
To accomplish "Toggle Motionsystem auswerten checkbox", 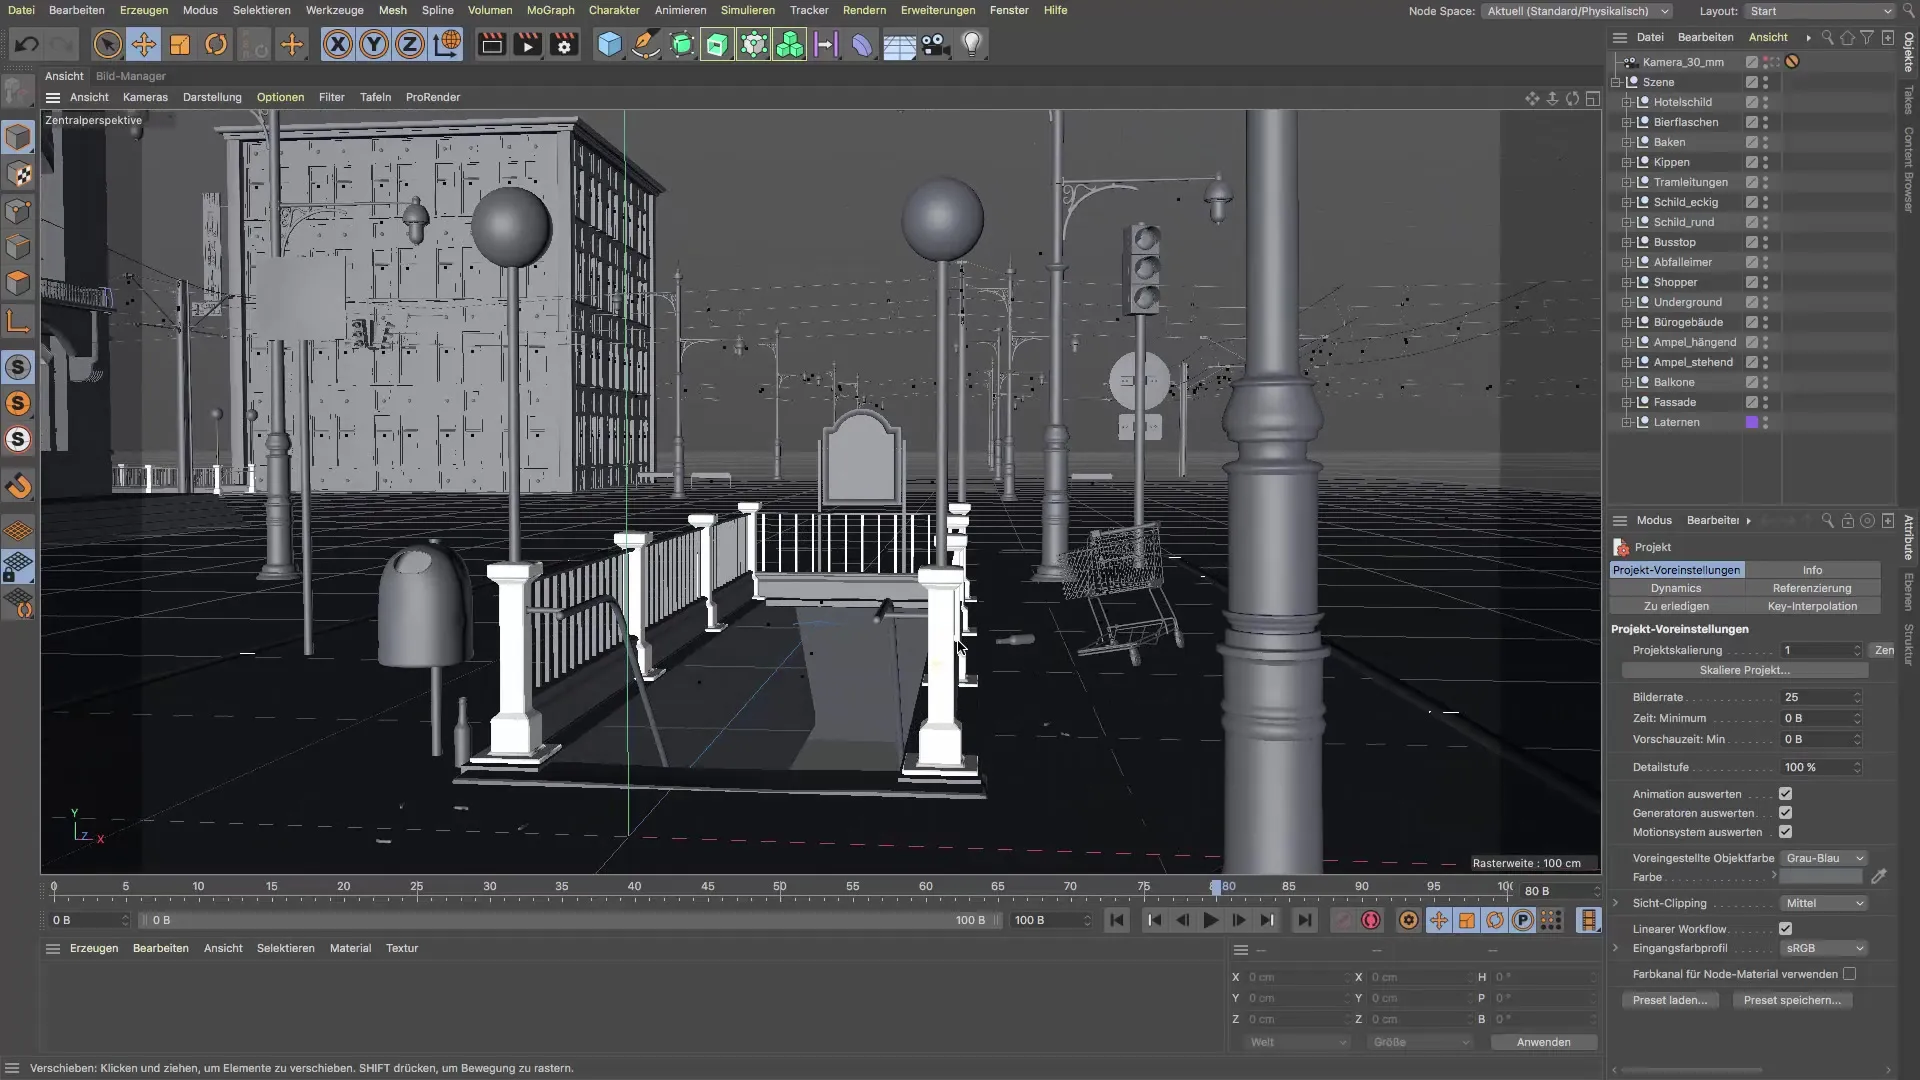I will point(1785,832).
